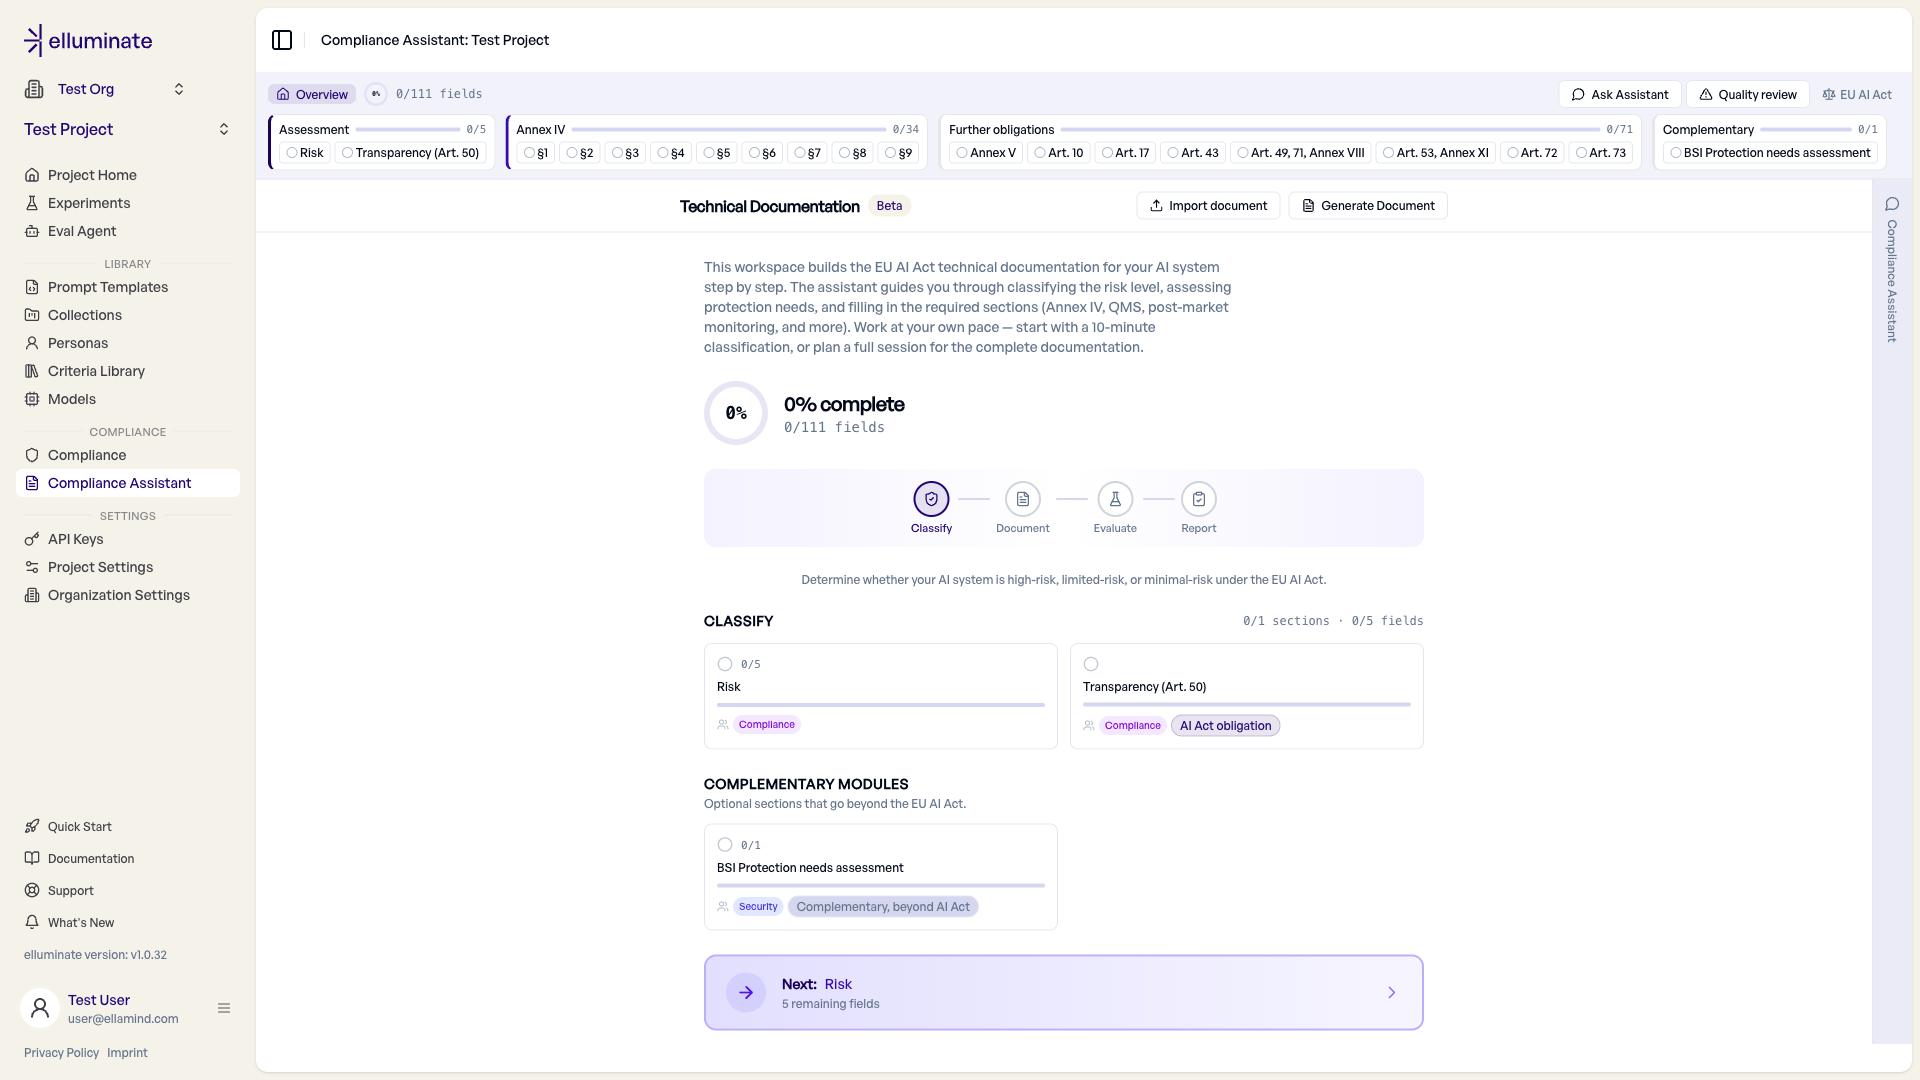The width and height of the screenshot is (1920, 1080).
Task: Select the Transparency (Art. 50) top chip
Action: [410, 153]
